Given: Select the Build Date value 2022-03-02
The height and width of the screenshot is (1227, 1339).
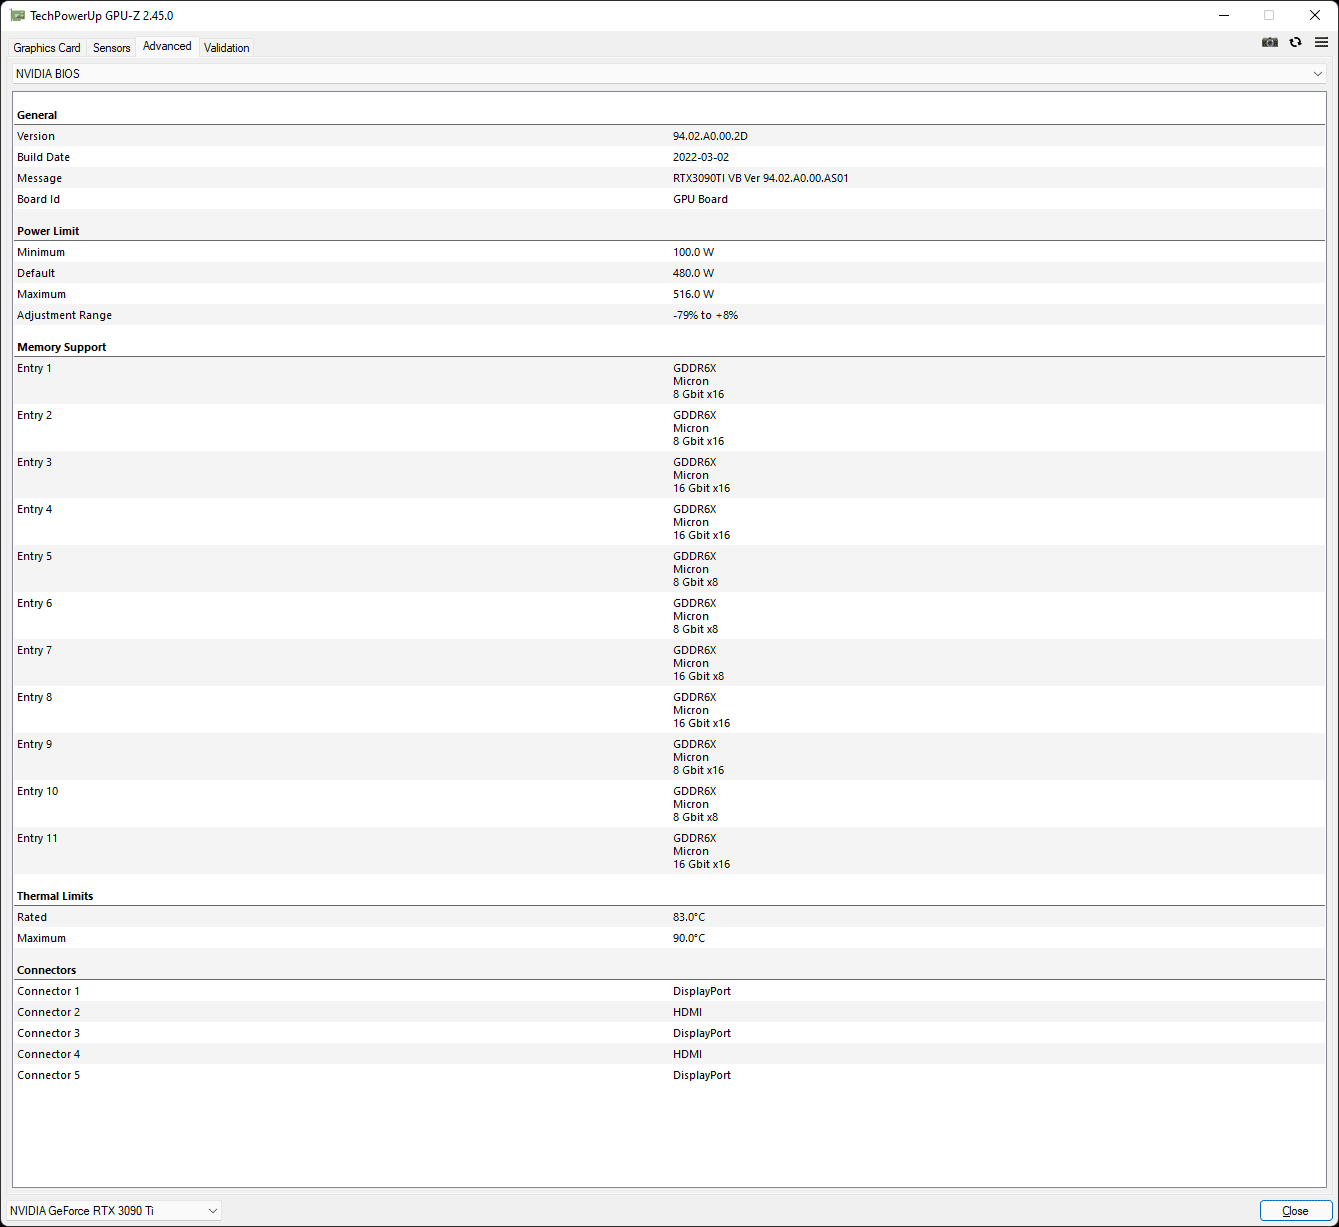Looking at the screenshot, I should coord(701,157).
